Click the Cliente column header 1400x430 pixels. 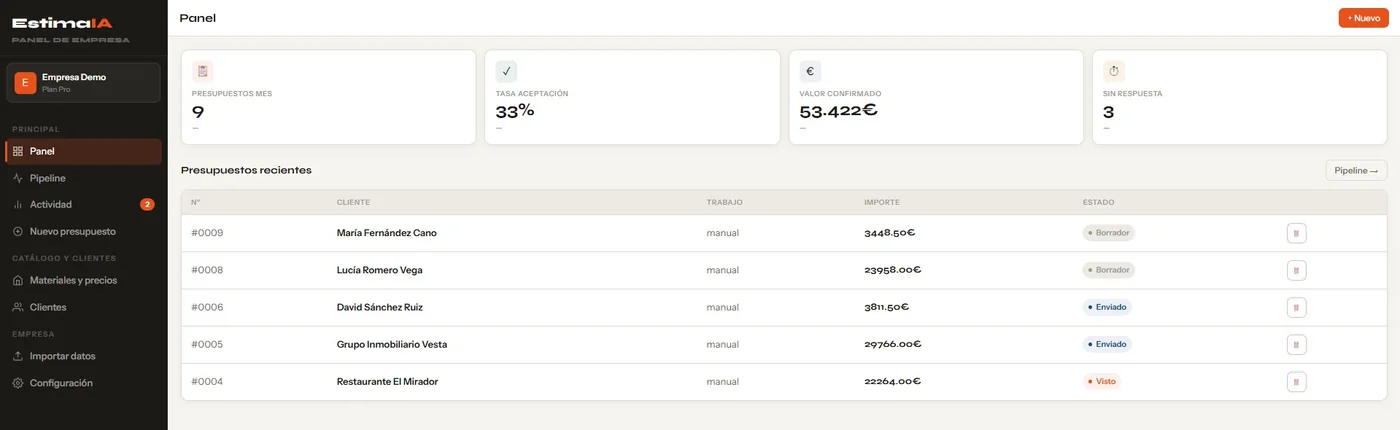[x=353, y=202]
